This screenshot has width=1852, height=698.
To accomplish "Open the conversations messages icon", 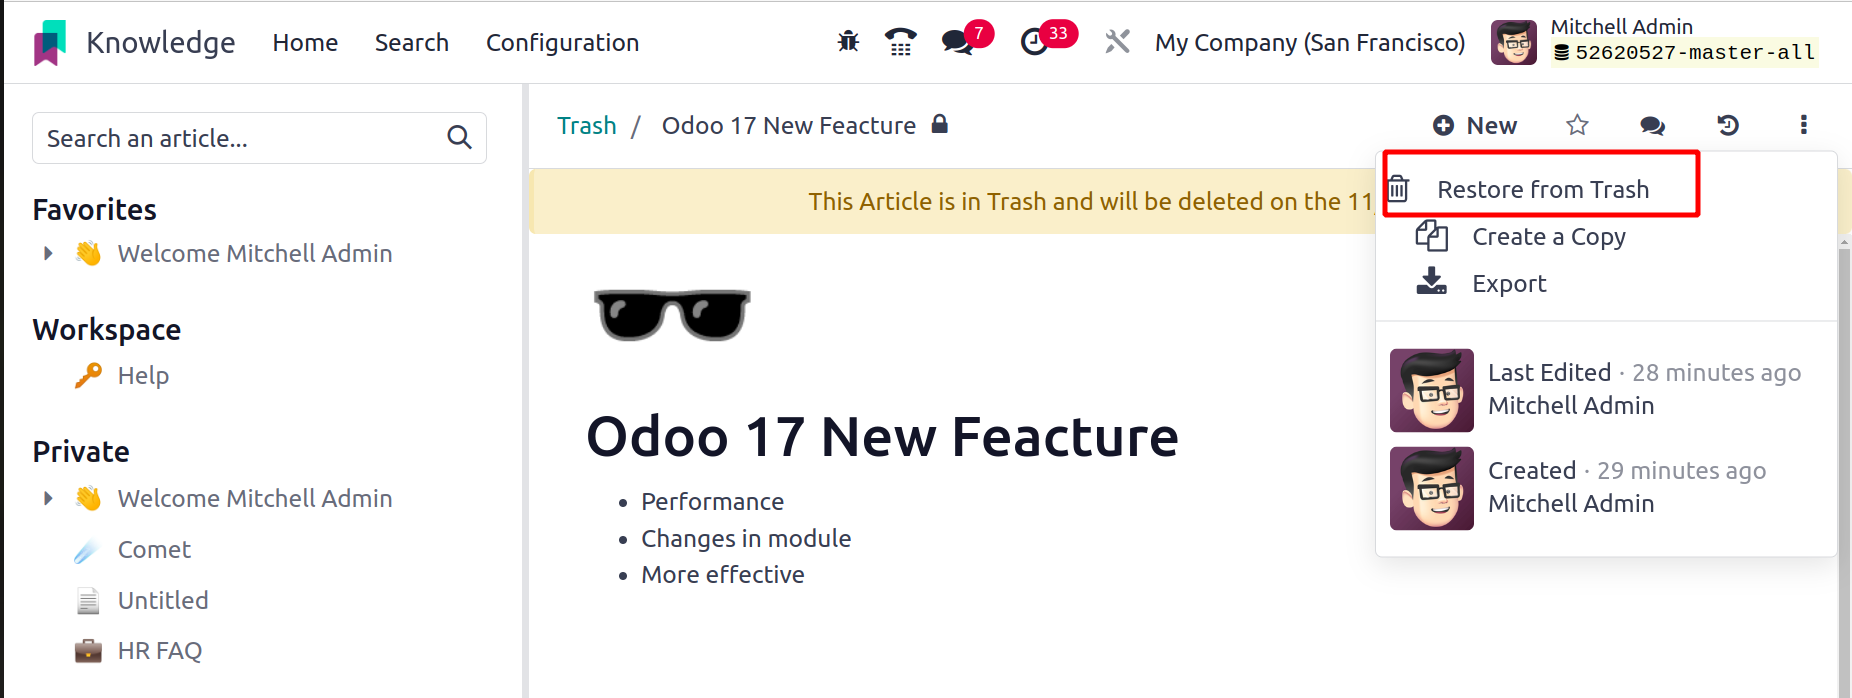I will [x=957, y=42].
